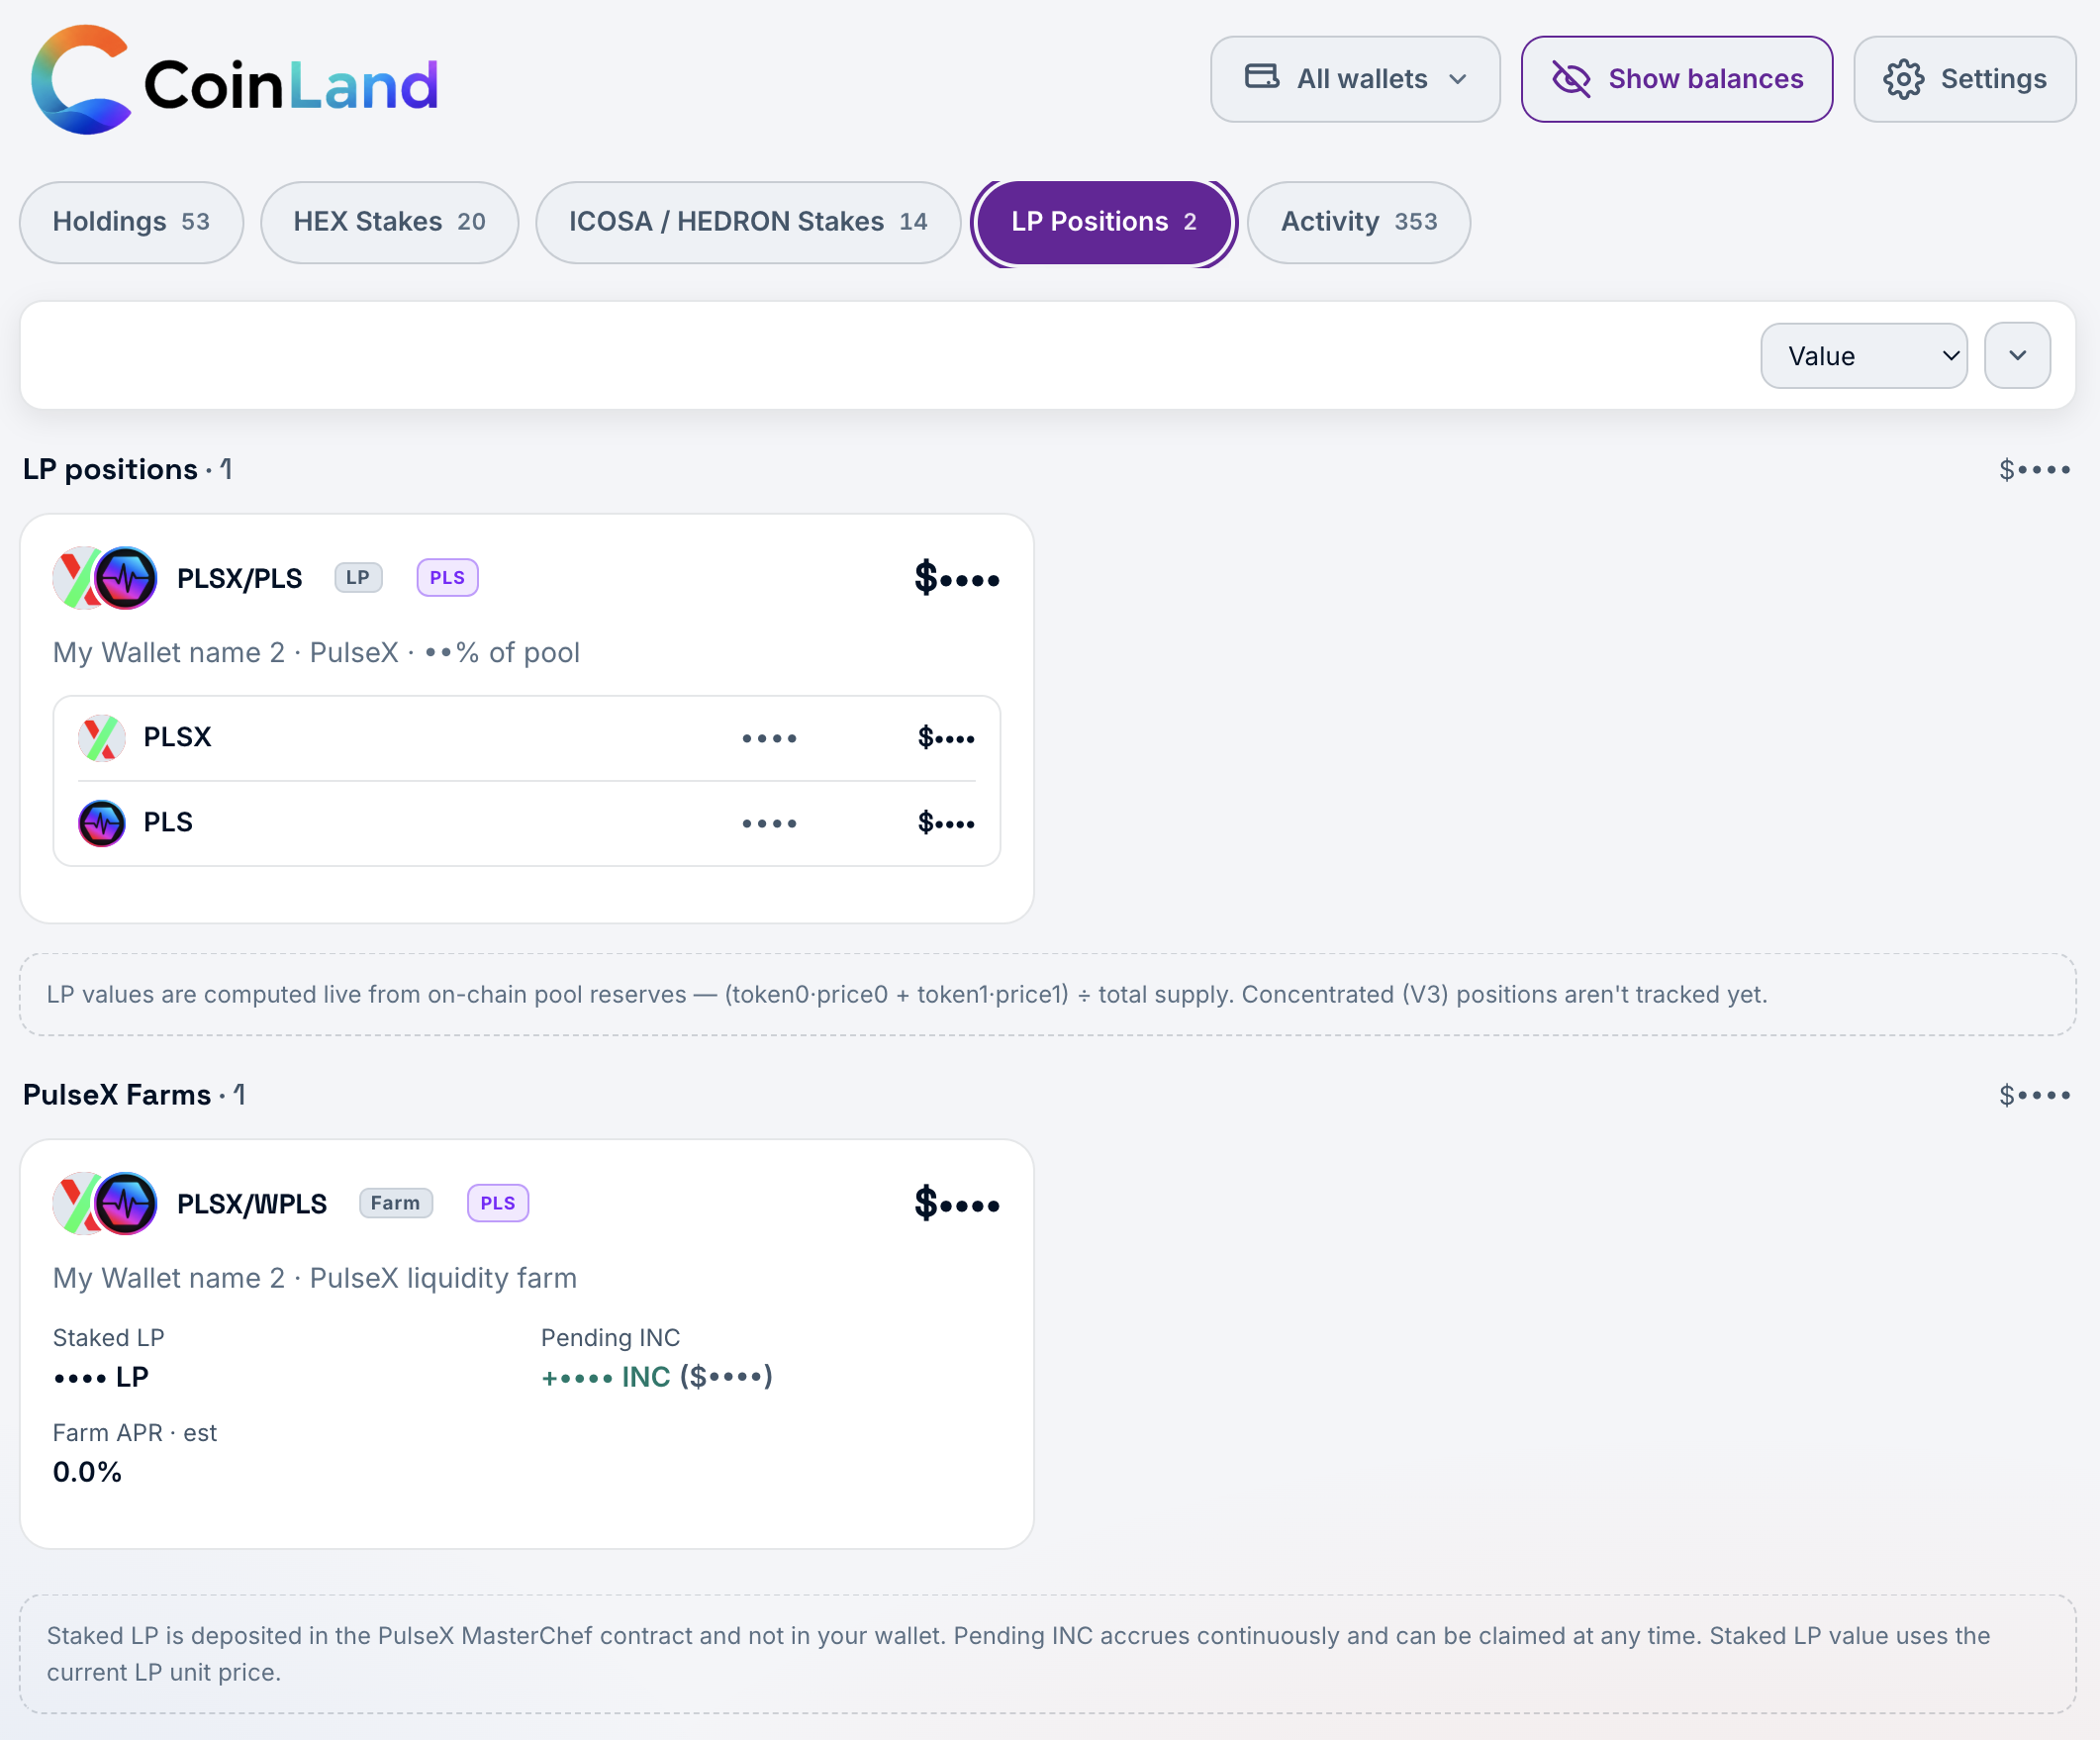Click the Farm APR · est label

pos(135,1433)
